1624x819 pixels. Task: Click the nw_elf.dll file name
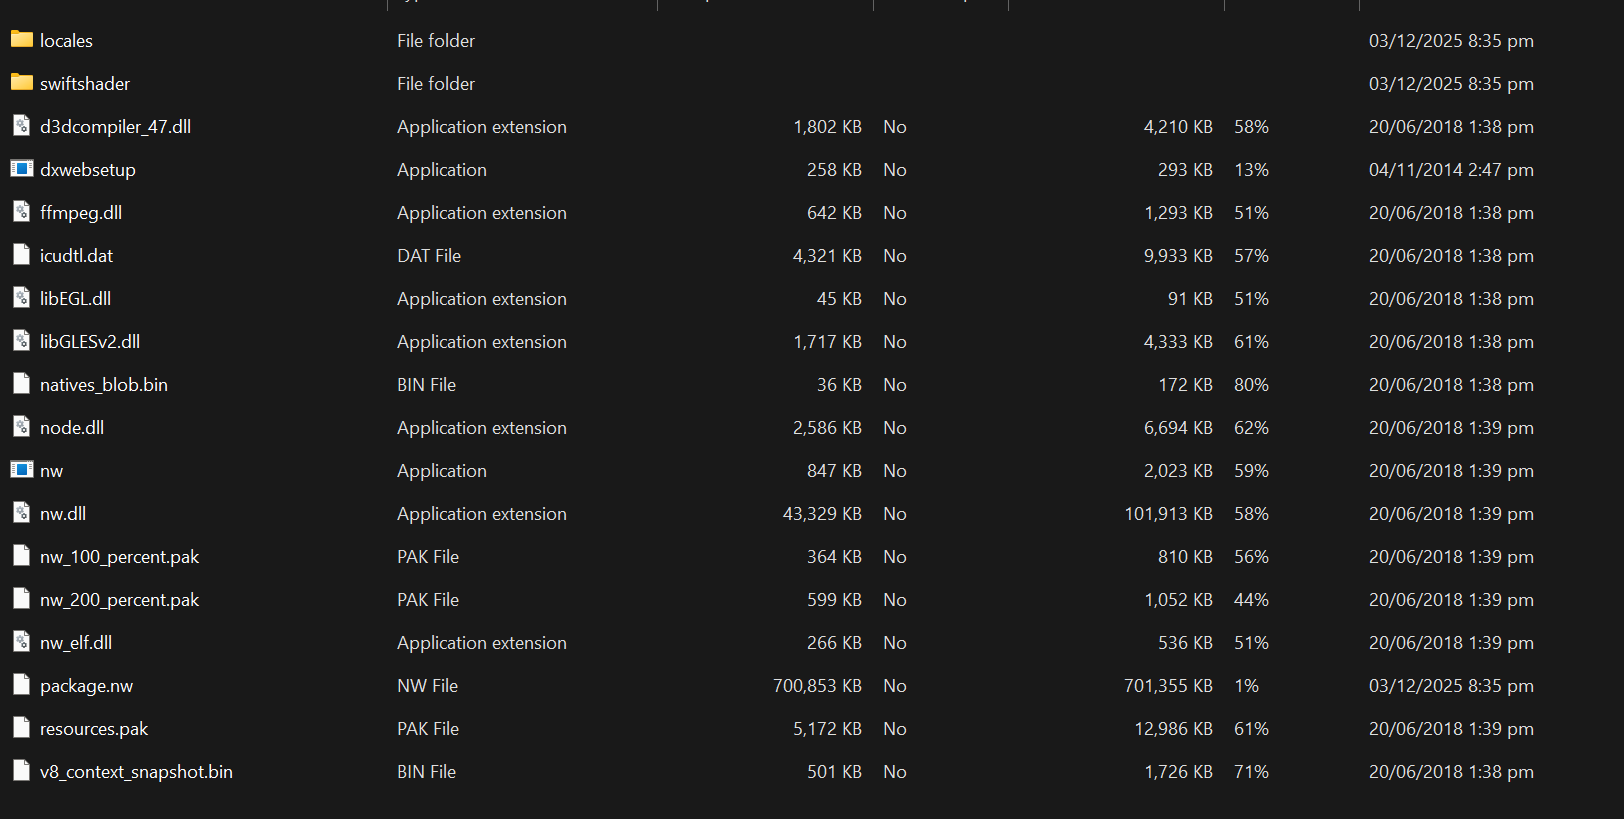click(x=76, y=643)
